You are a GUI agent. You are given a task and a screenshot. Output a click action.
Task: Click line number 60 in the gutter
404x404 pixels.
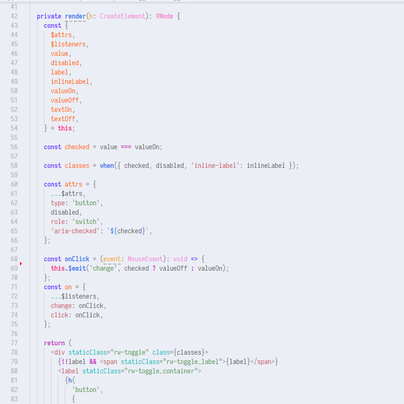14,184
